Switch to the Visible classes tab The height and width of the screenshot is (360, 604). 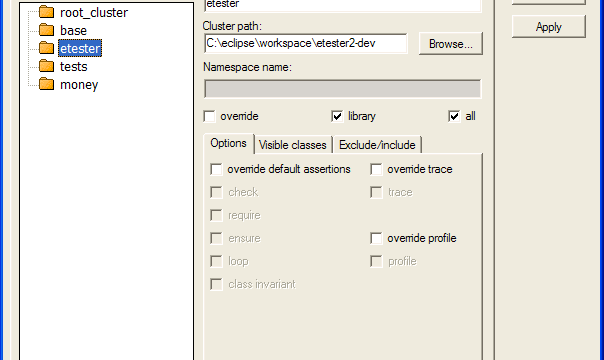293,145
